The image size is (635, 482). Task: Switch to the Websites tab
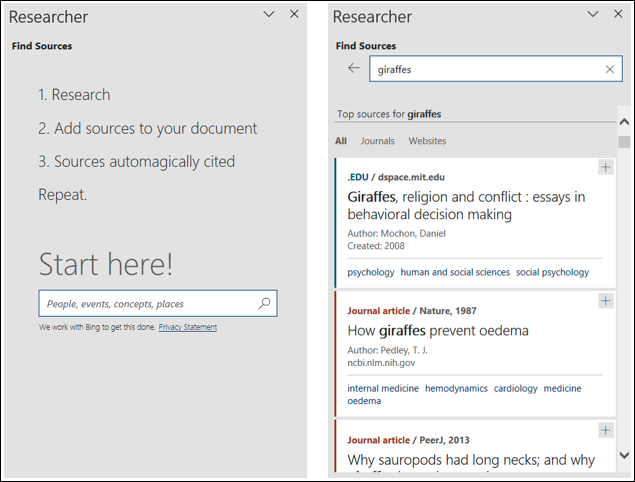(427, 141)
